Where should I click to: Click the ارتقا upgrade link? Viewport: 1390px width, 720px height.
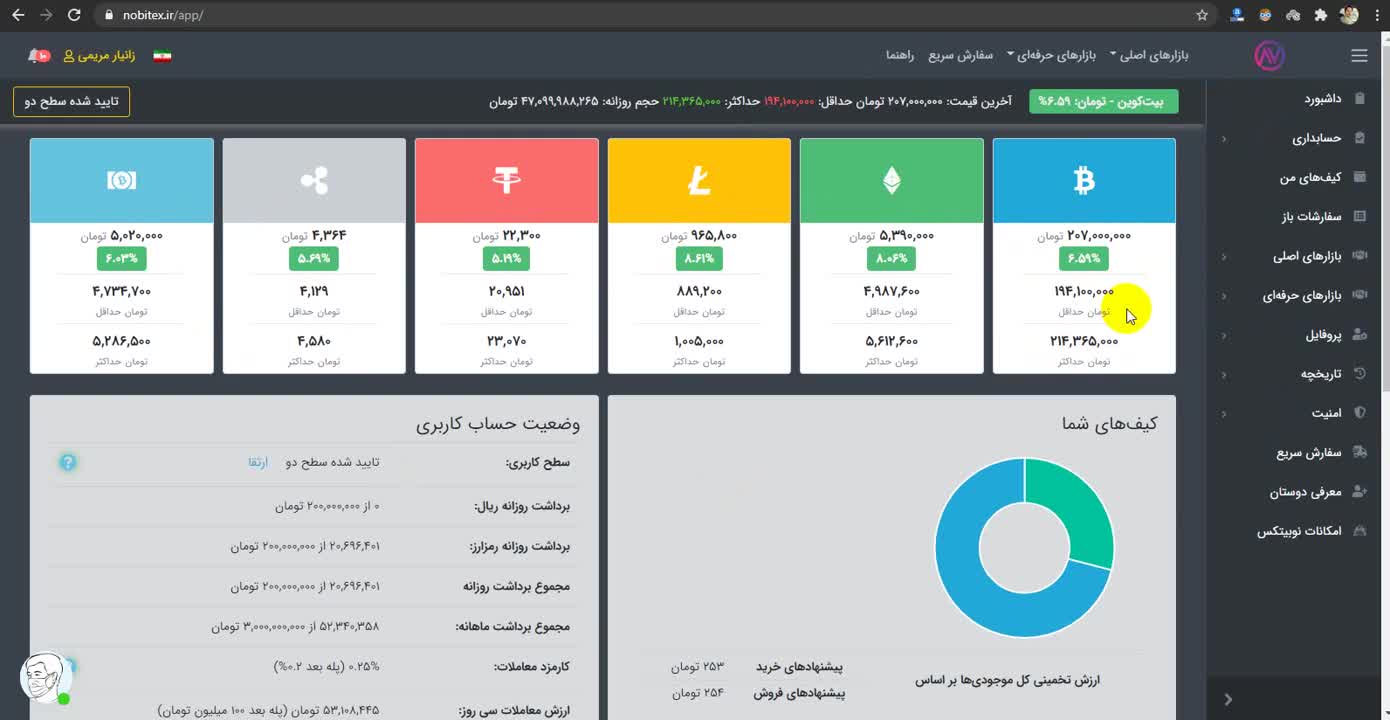point(258,462)
